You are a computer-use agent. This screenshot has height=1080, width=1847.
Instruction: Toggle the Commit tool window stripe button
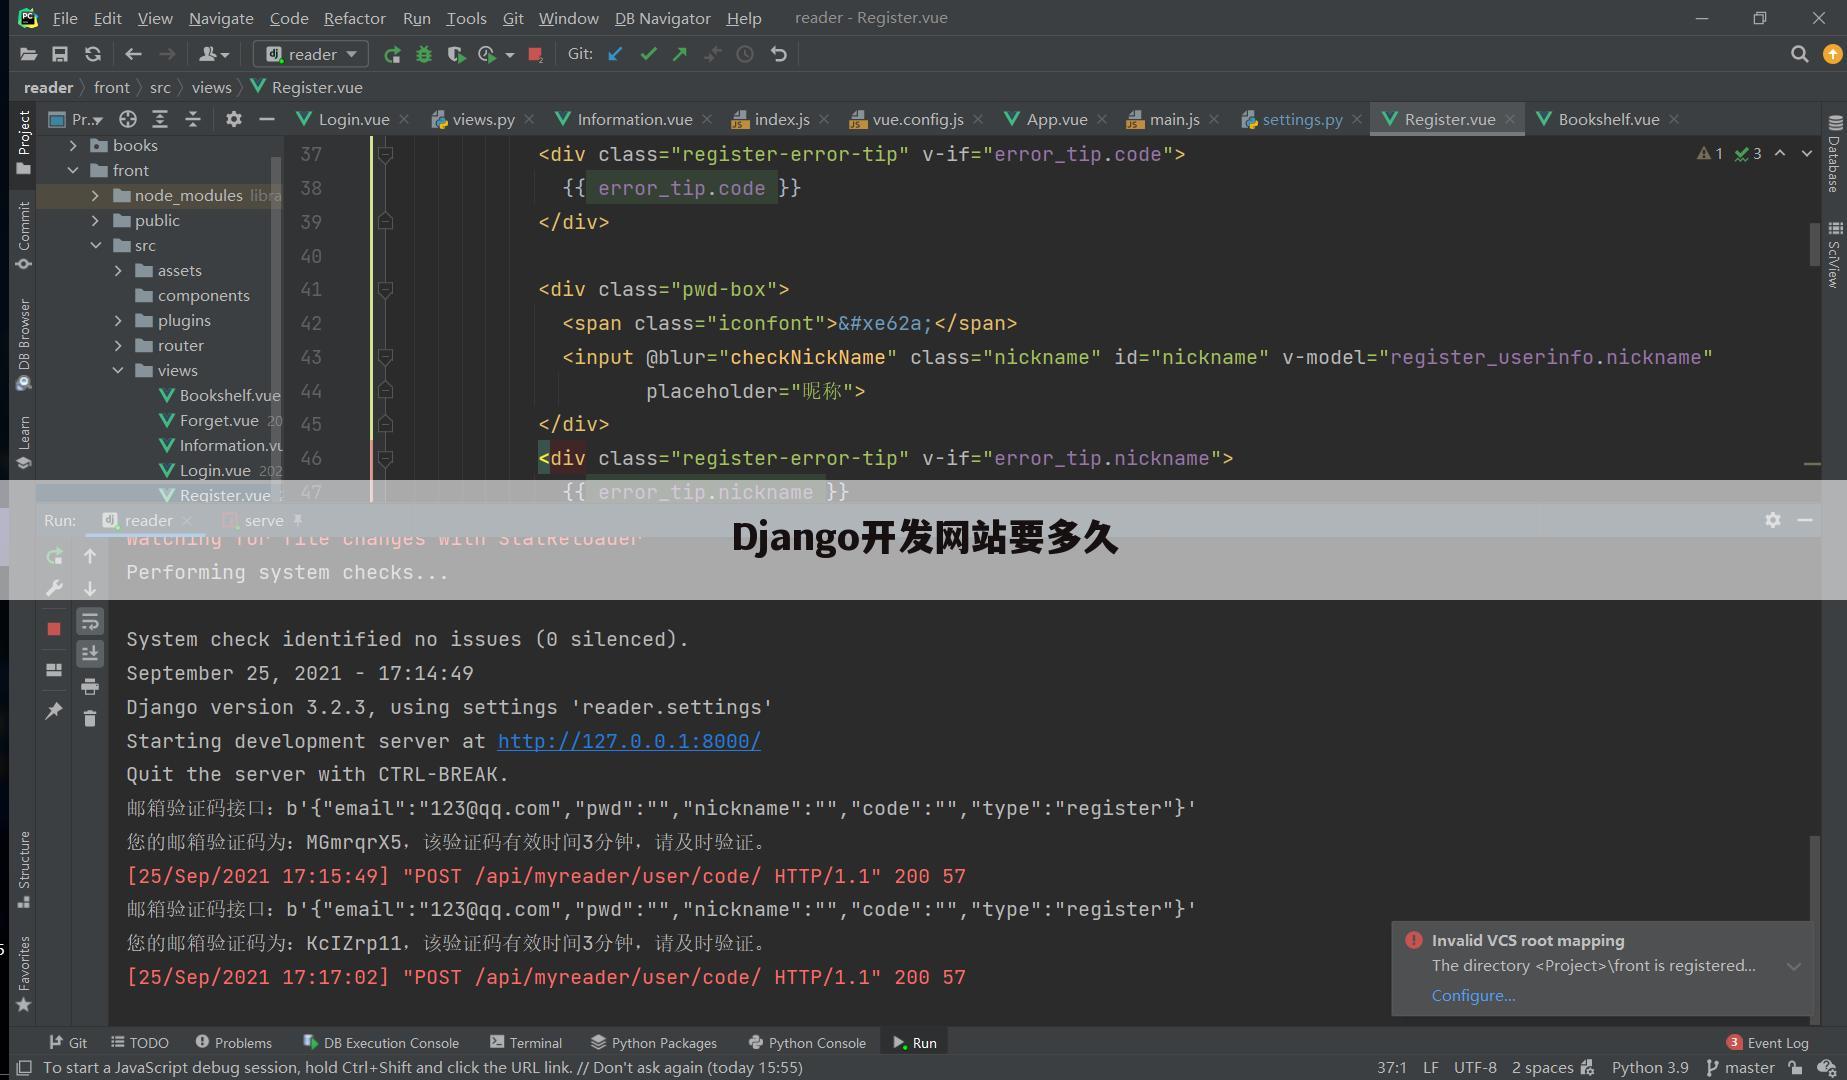[24, 236]
